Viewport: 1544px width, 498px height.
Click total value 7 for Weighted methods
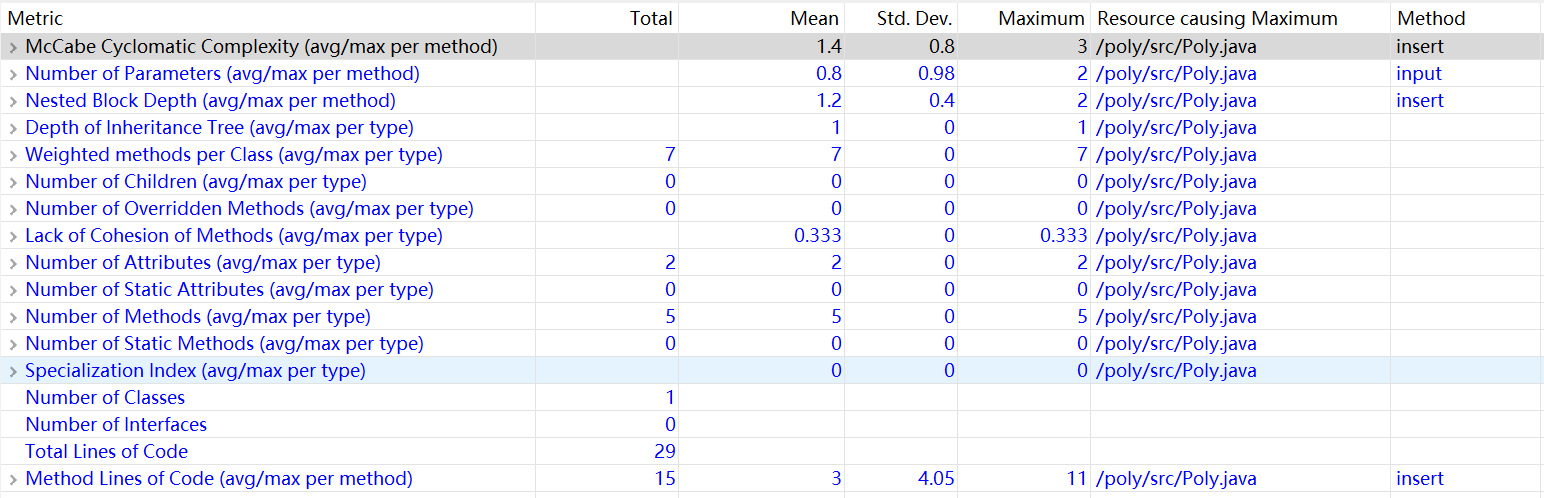[x=670, y=155]
